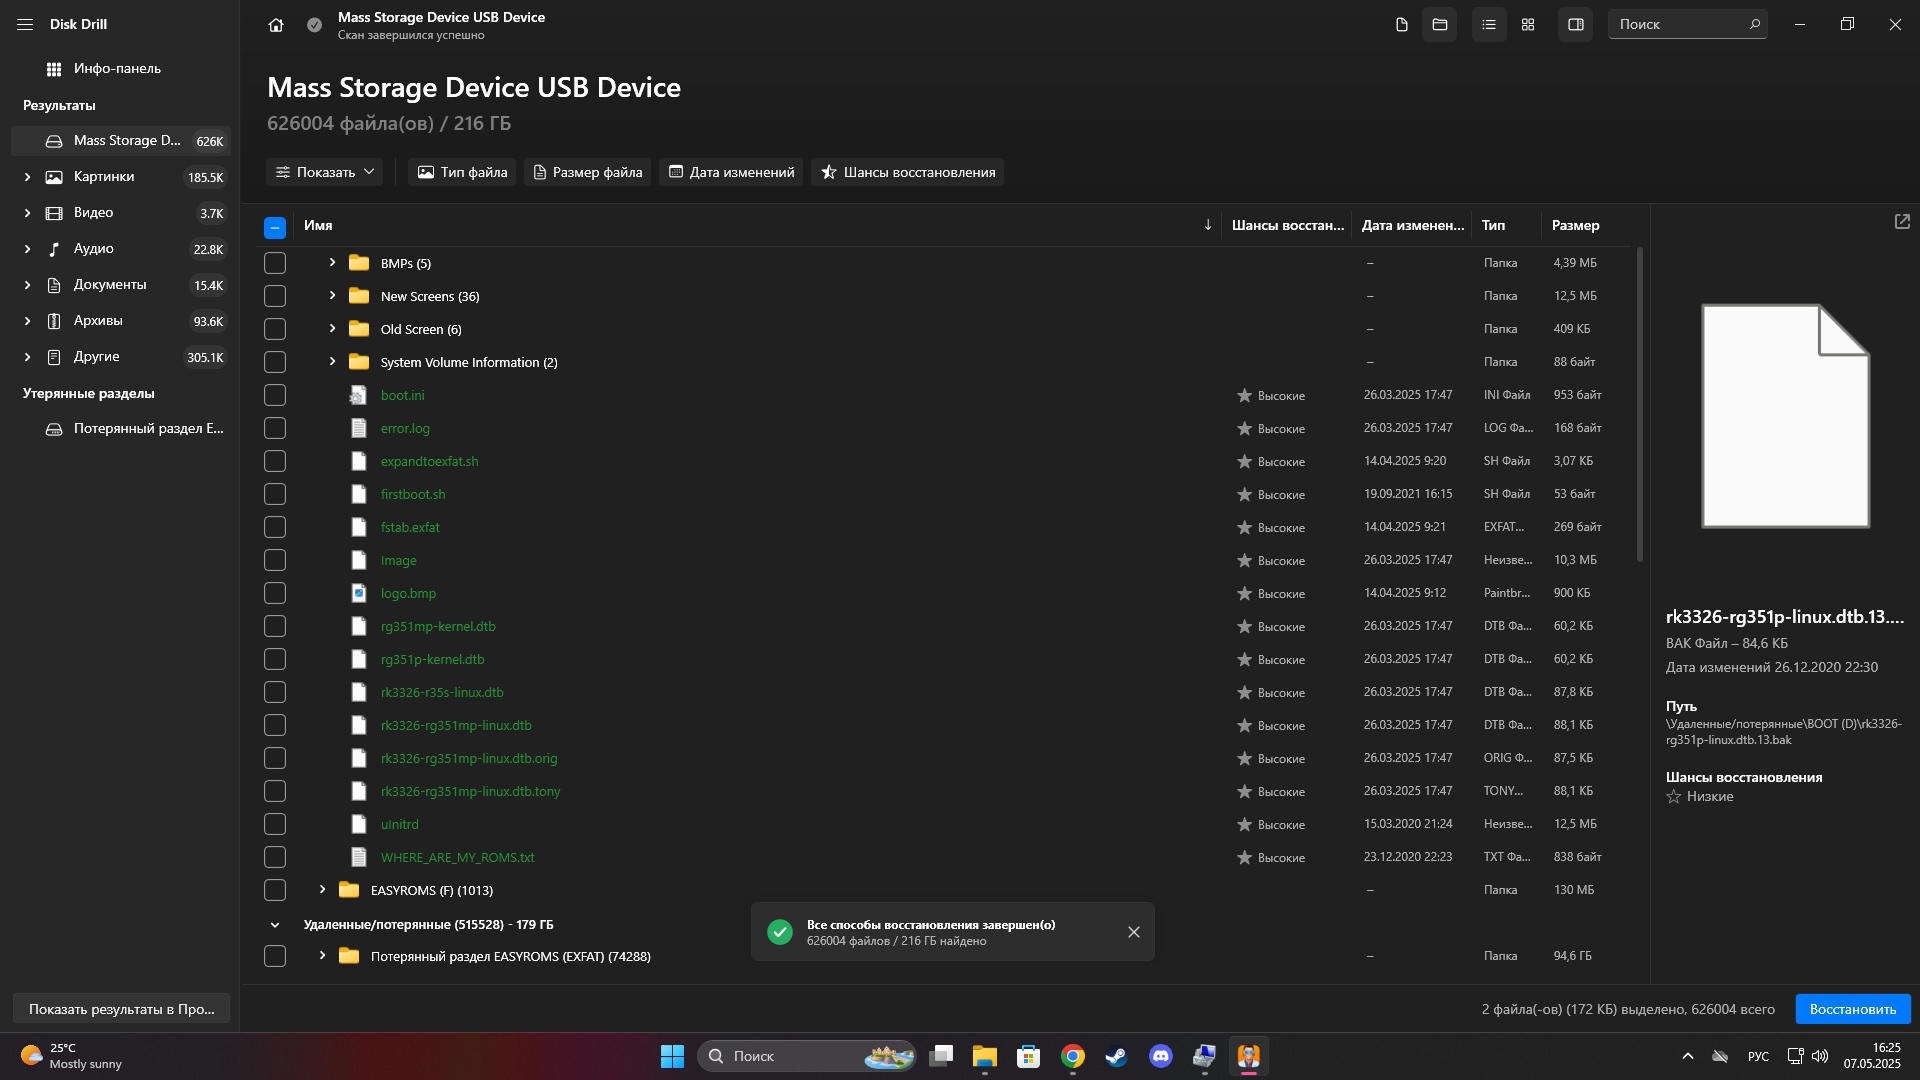Collapse the Удаленные/потерянные section
Screen dimensions: 1920x1080
click(275, 925)
